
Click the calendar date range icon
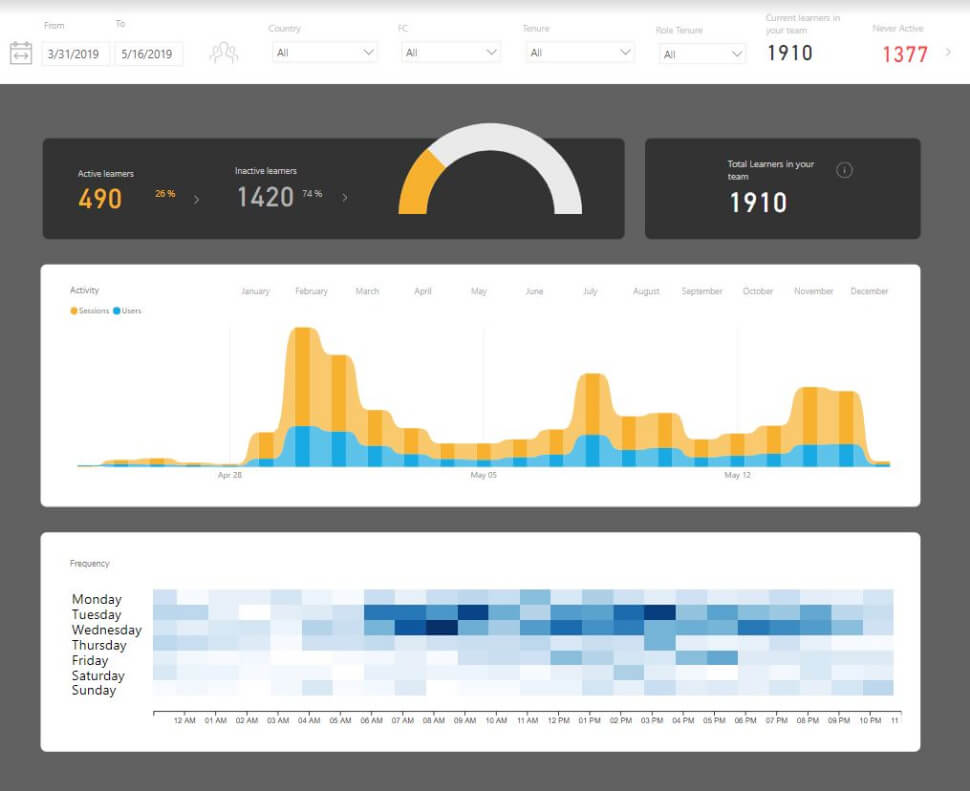point(21,53)
